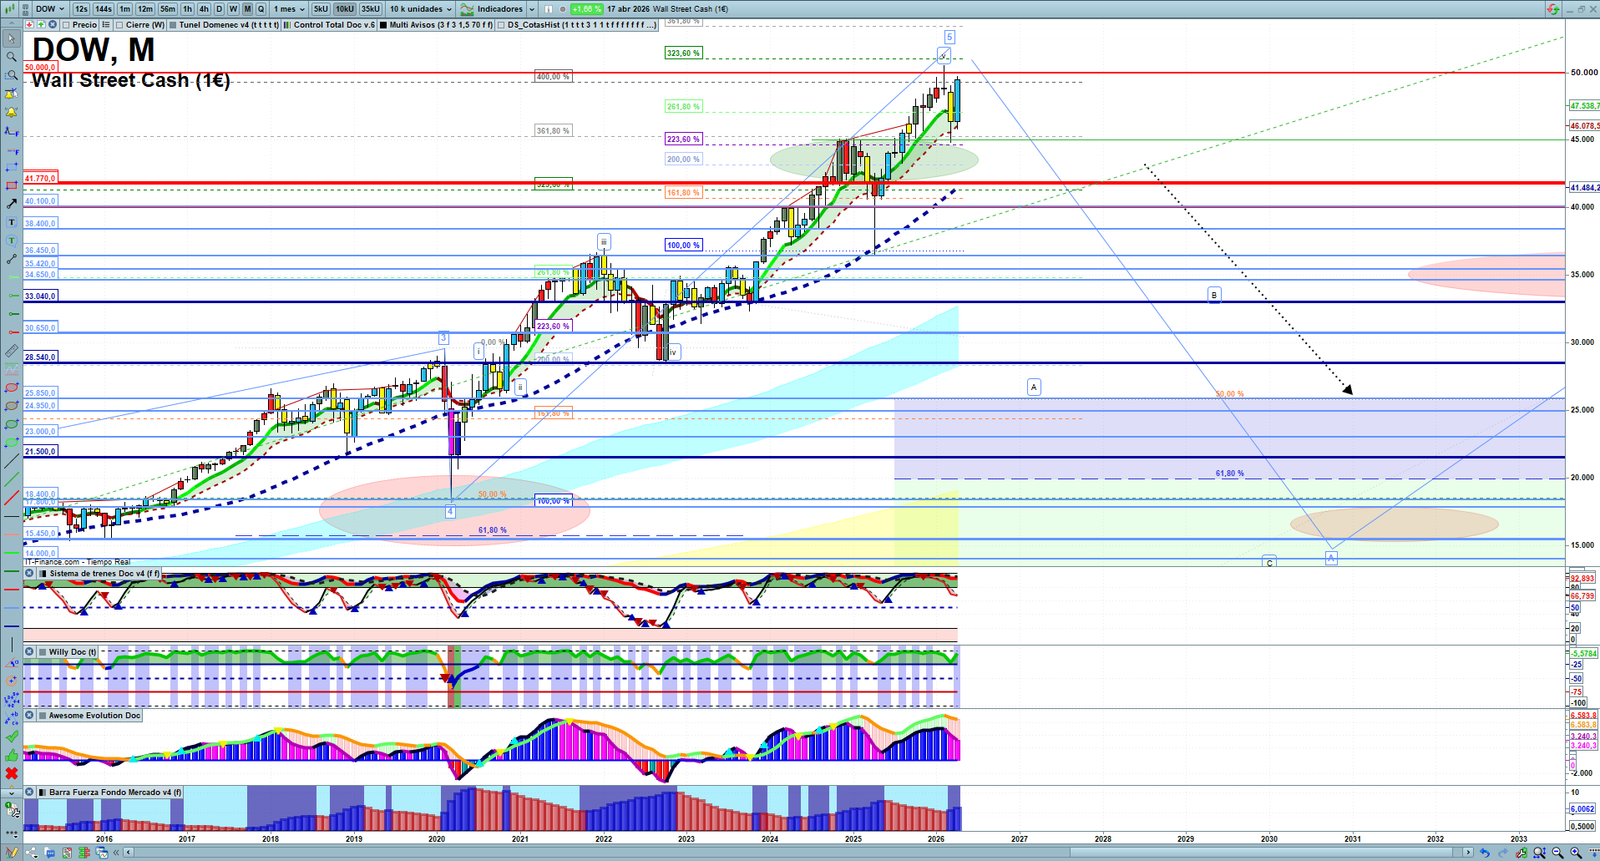Toggle the DS_CotasHist indicator checkbox

coord(501,25)
